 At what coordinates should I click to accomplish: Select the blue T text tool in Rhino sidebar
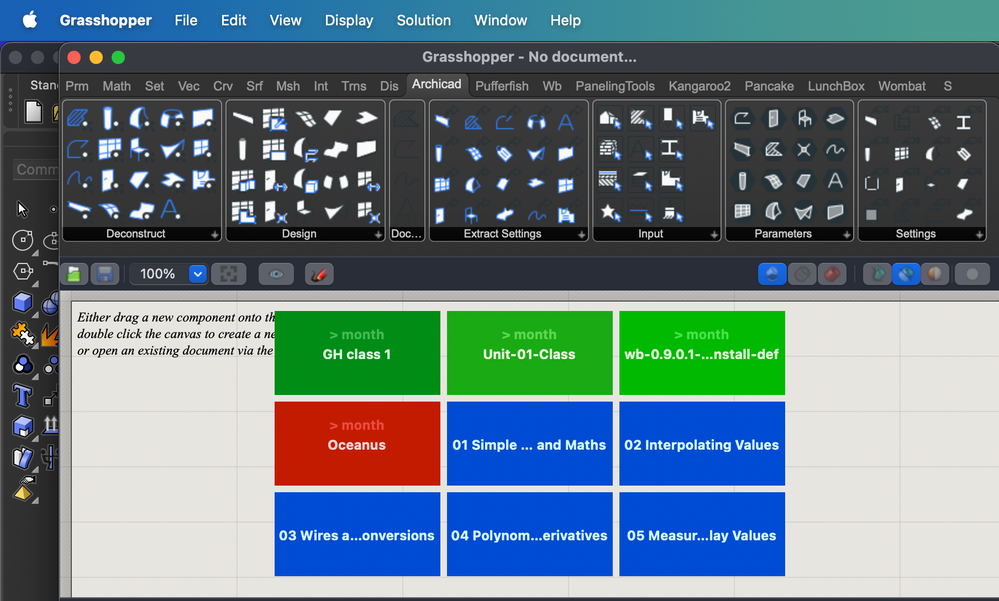[x=22, y=396]
